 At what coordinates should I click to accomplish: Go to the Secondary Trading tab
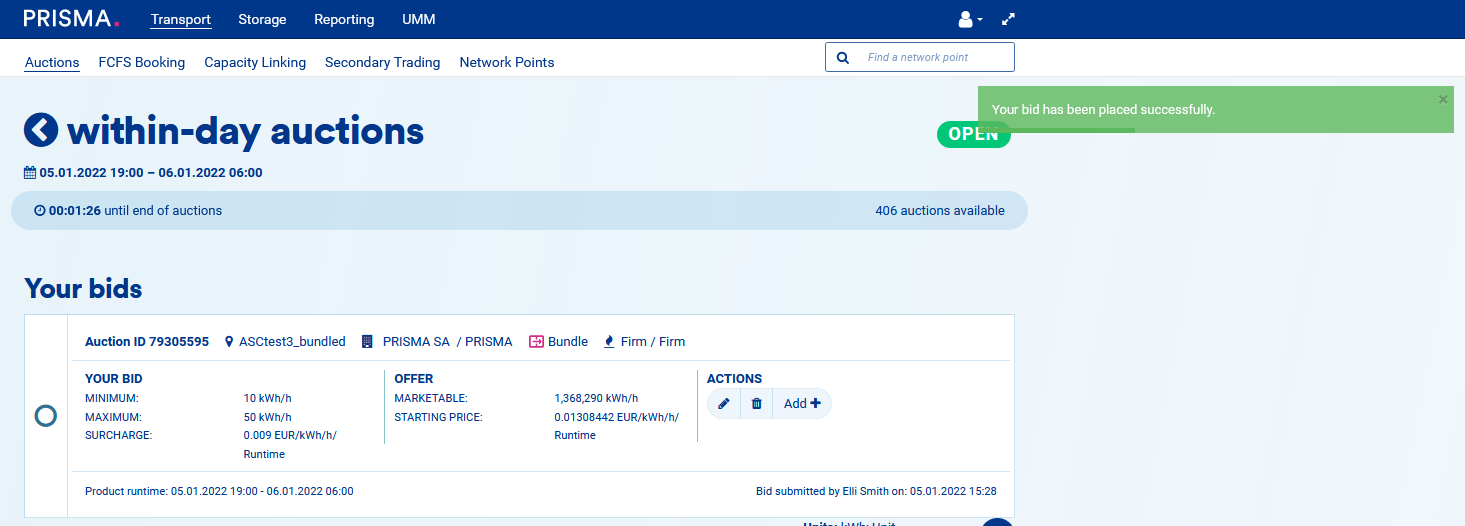click(382, 62)
